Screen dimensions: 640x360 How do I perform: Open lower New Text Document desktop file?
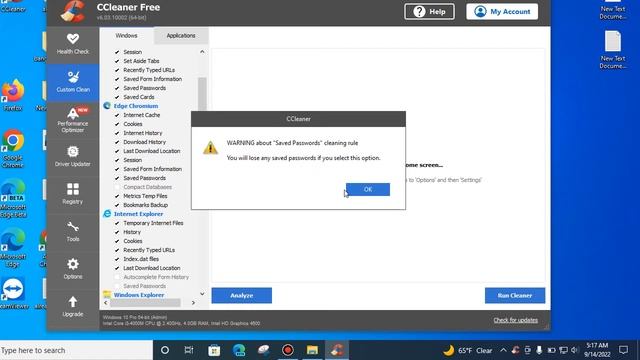click(613, 49)
